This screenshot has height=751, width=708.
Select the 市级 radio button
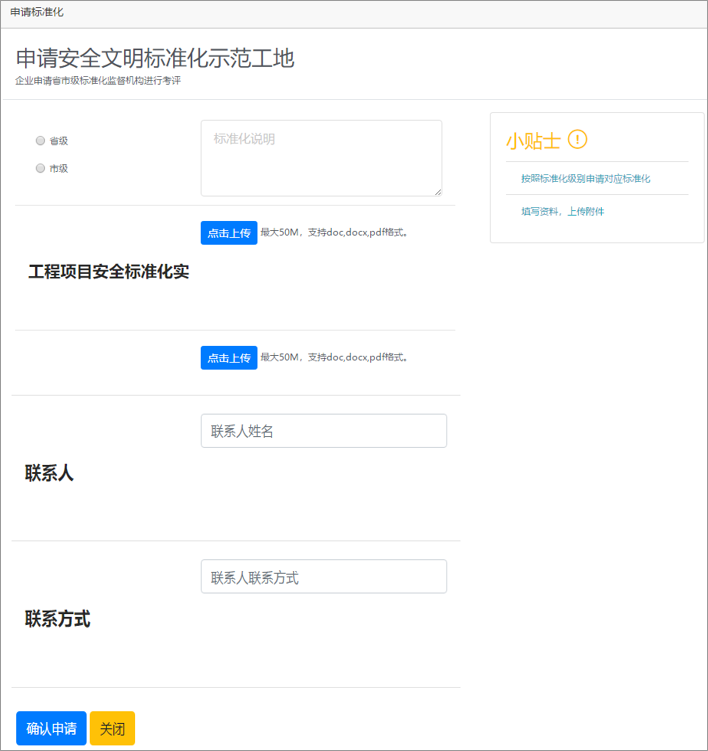coord(40,168)
